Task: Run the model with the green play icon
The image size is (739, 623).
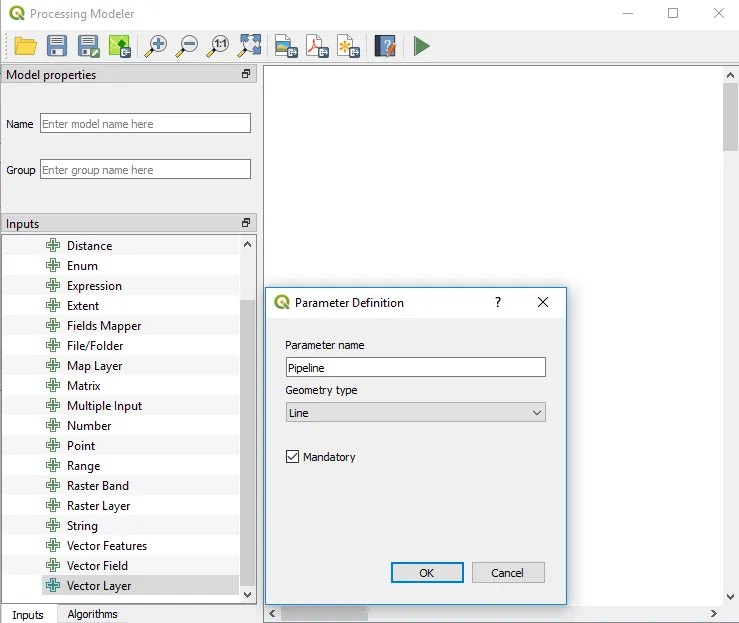Action: coord(422,46)
